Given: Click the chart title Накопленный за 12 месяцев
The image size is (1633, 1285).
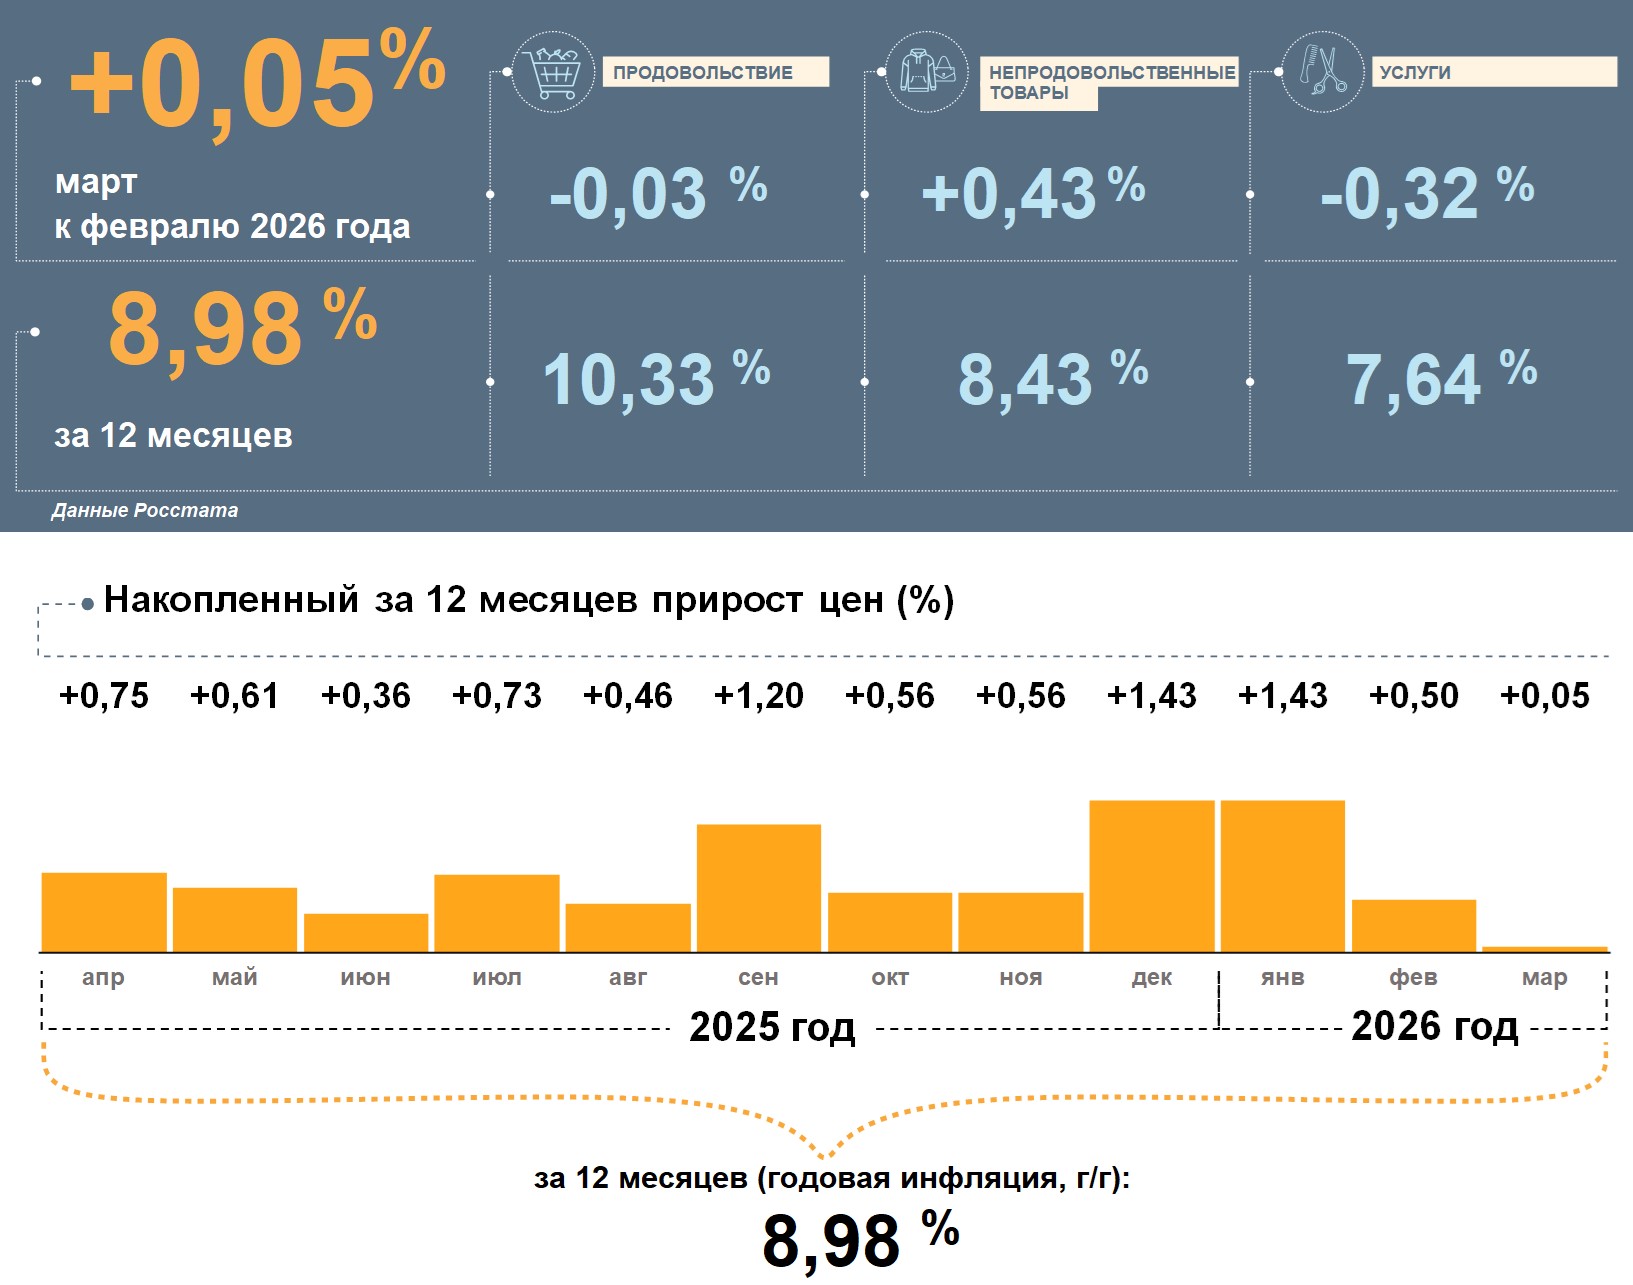Looking at the screenshot, I should tap(528, 600).
